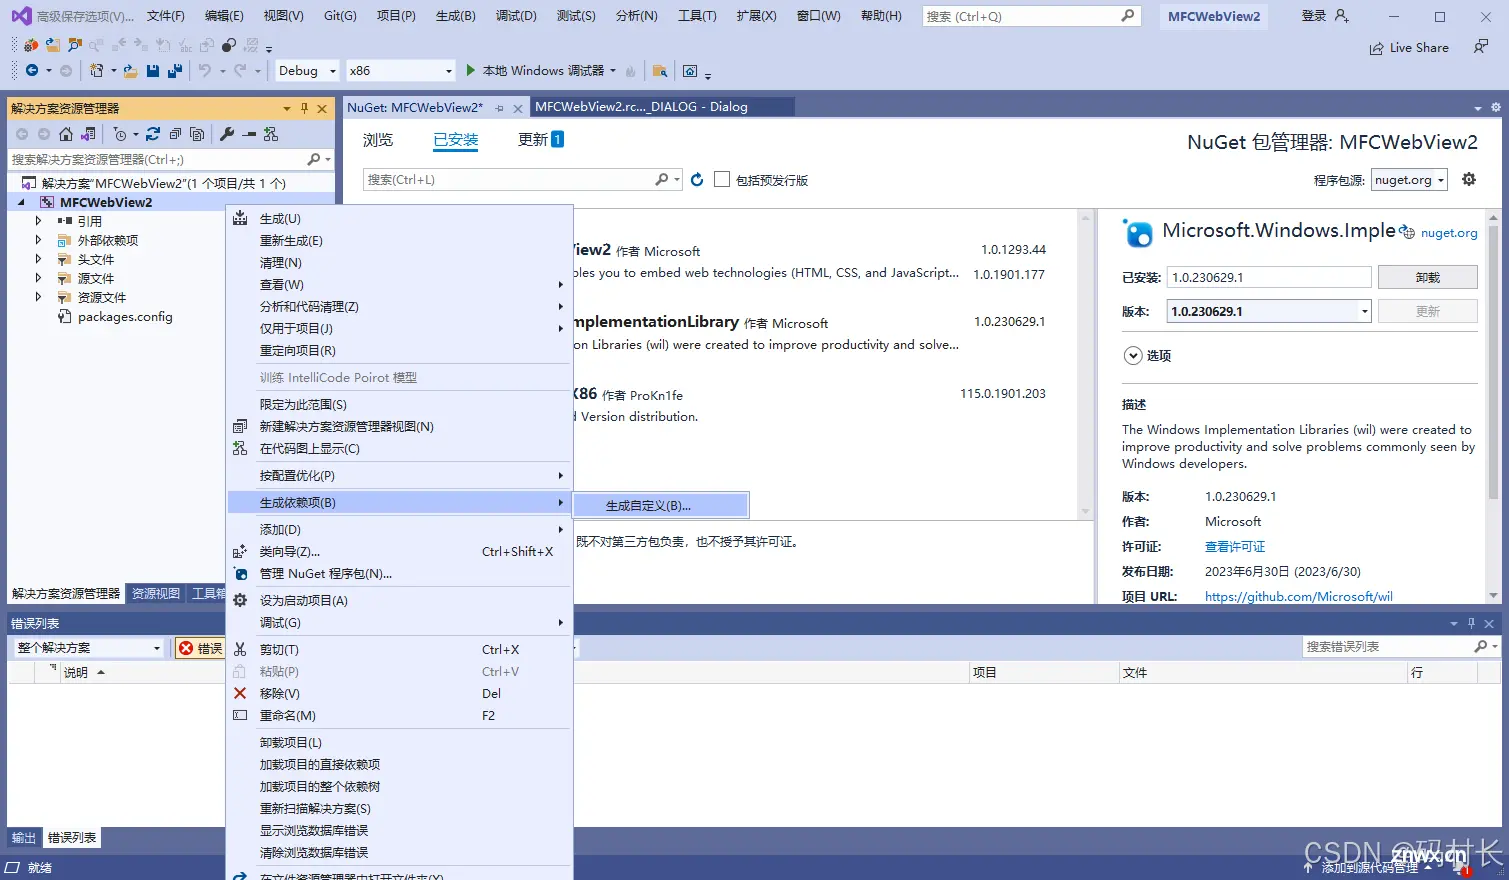Click the class diagram view icon in Solution Explorer
1509x880 pixels.
[x=271, y=134]
